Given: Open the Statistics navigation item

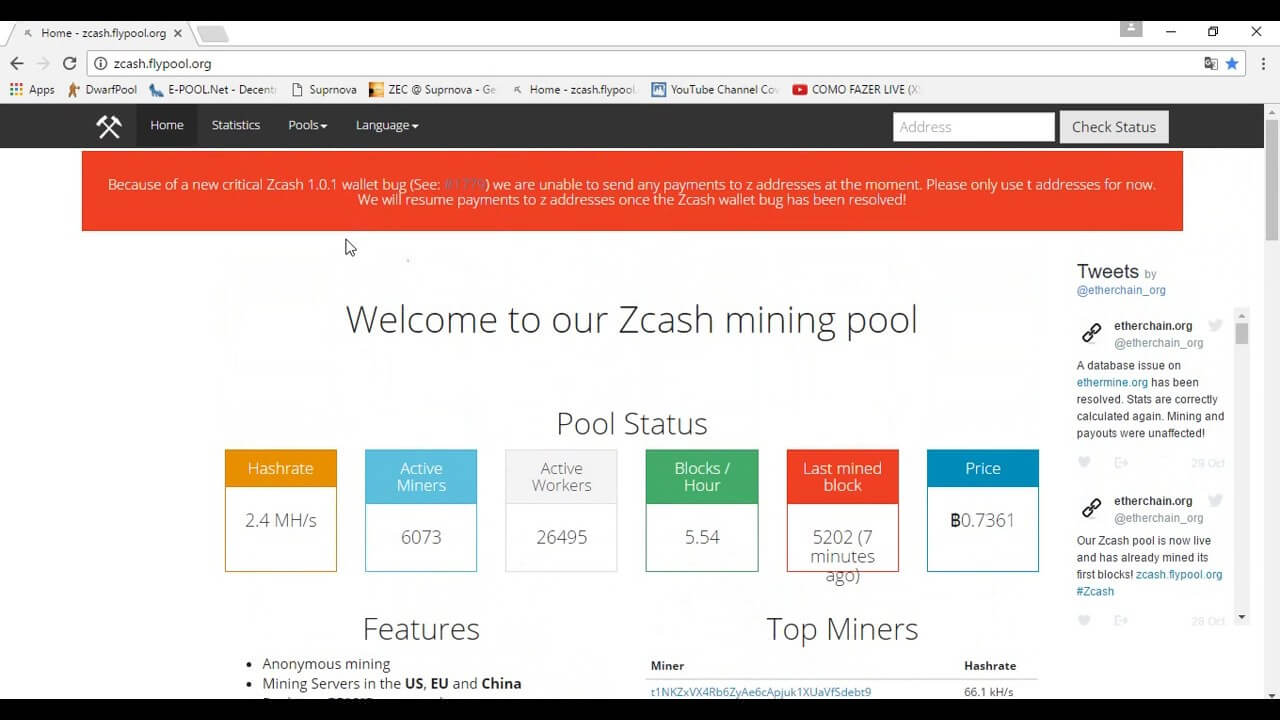Looking at the screenshot, I should 236,125.
